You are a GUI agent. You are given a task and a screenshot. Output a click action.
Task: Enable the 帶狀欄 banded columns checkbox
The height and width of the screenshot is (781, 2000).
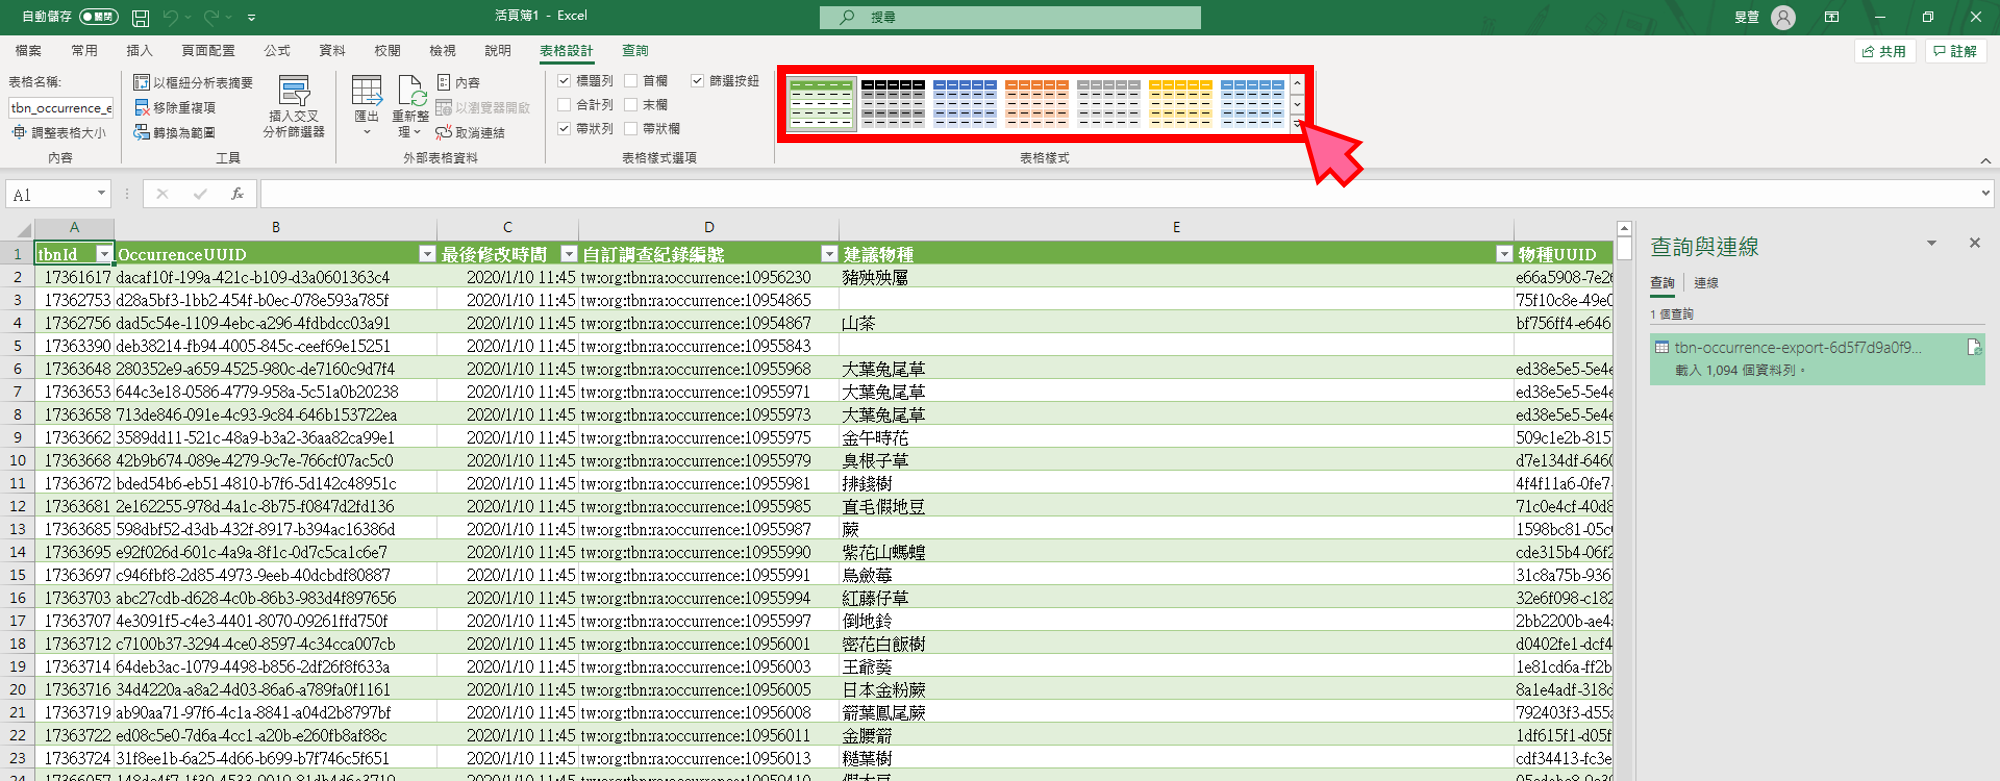coord(631,129)
